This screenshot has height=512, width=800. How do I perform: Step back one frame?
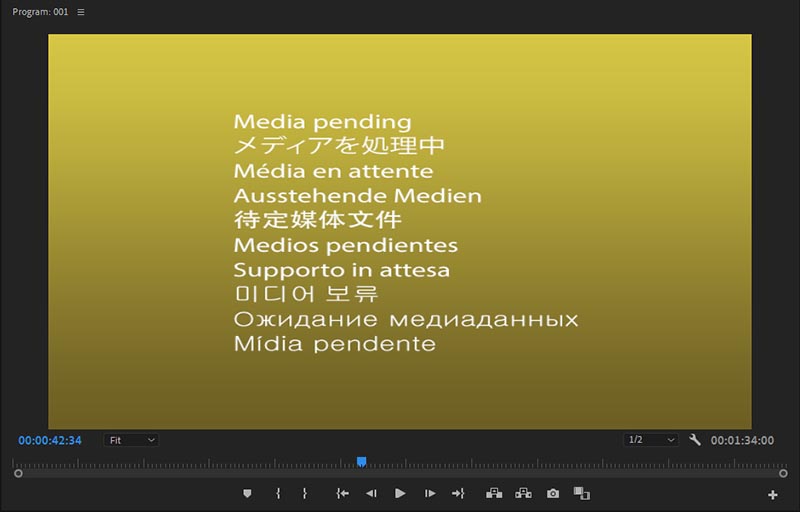(371, 493)
